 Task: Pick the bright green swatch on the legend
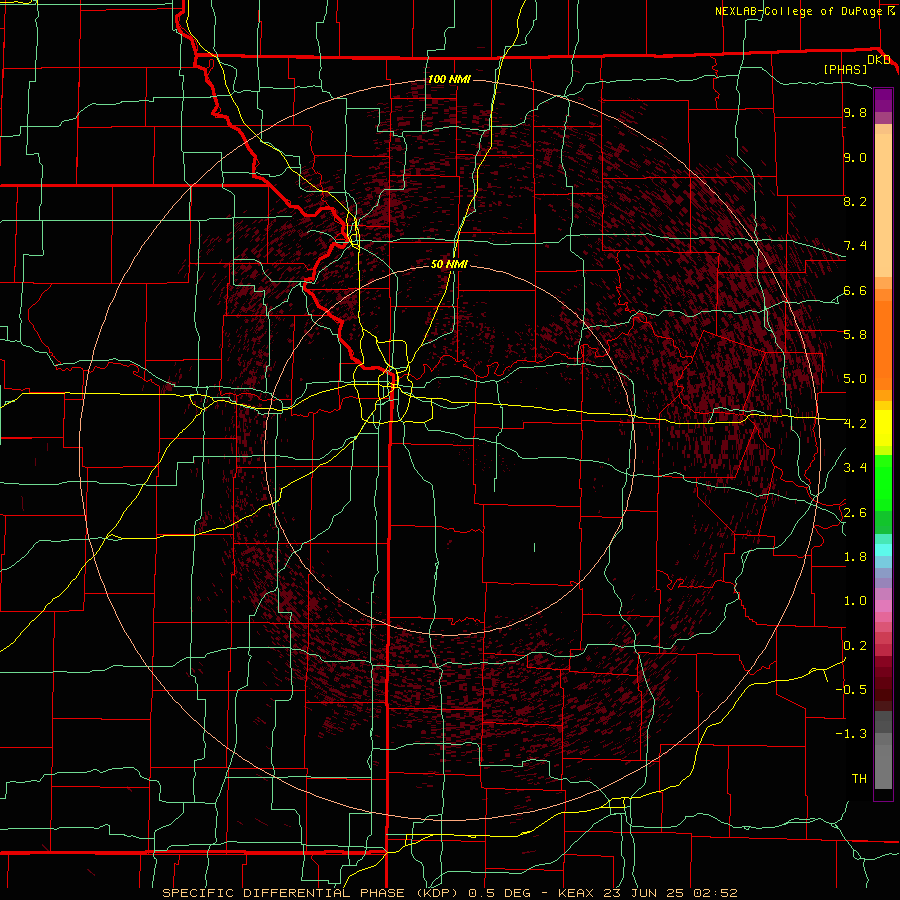pos(883,481)
